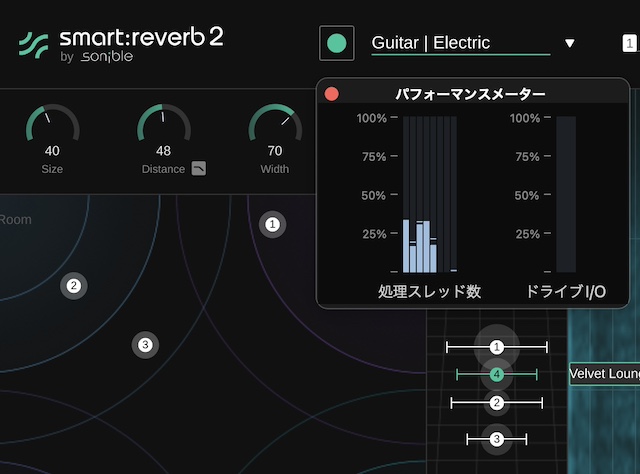Select node 1 in the room circles
Viewport: 640px width, 474px height.
pos(271,225)
